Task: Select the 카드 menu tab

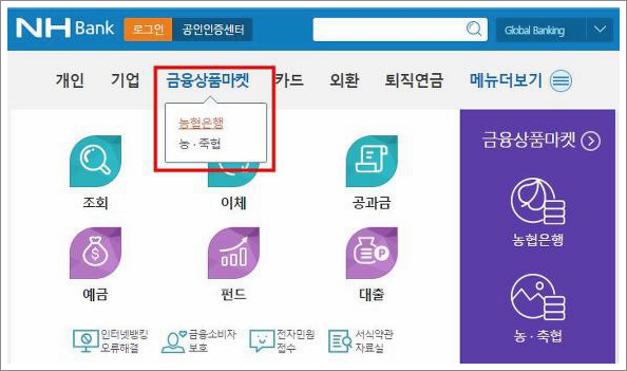Action: pyautogui.click(x=290, y=80)
